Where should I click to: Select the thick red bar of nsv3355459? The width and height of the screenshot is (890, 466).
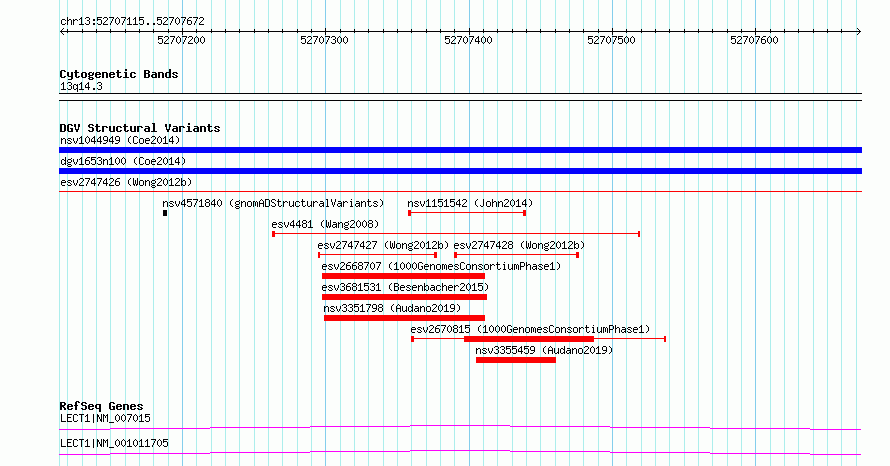pyautogui.click(x=516, y=360)
